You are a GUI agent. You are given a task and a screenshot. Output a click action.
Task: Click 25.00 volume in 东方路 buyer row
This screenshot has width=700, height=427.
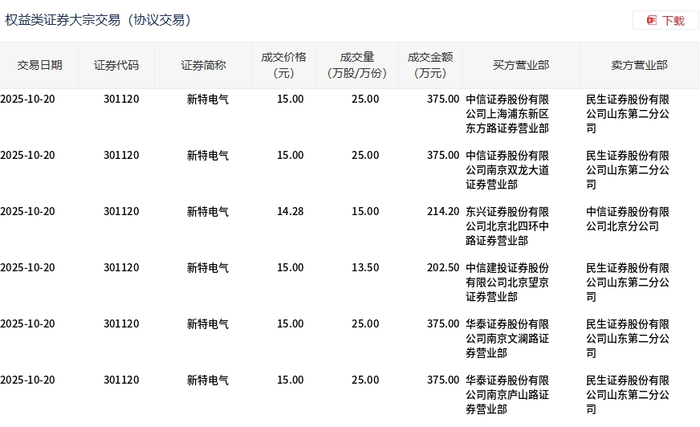pos(365,99)
